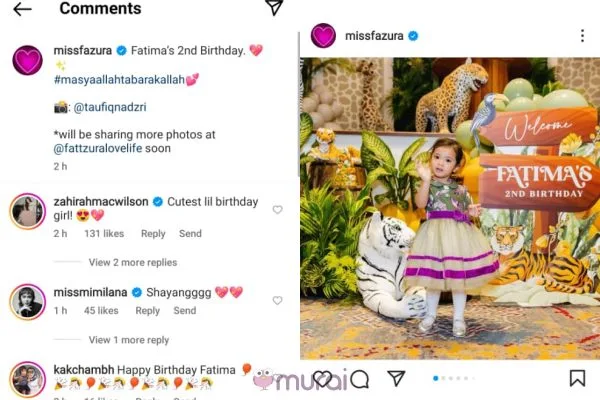Open zahirahmacwilson's profile avatar

(x=28, y=211)
